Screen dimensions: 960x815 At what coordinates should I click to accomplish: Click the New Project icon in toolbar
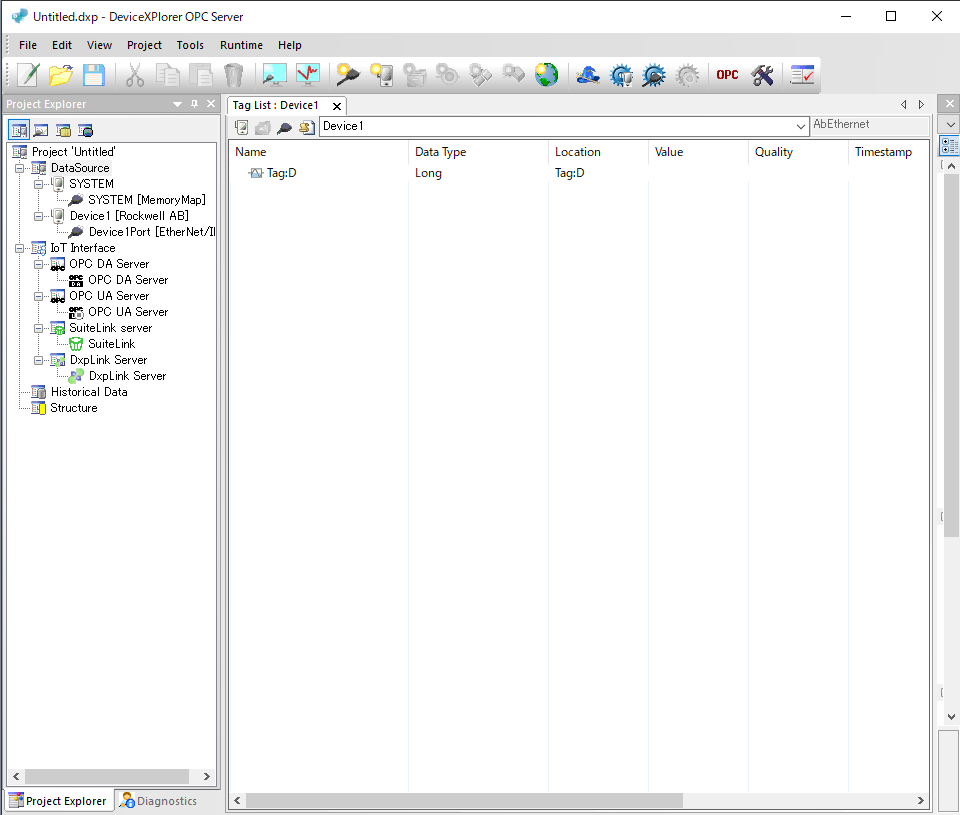[x=29, y=75]
